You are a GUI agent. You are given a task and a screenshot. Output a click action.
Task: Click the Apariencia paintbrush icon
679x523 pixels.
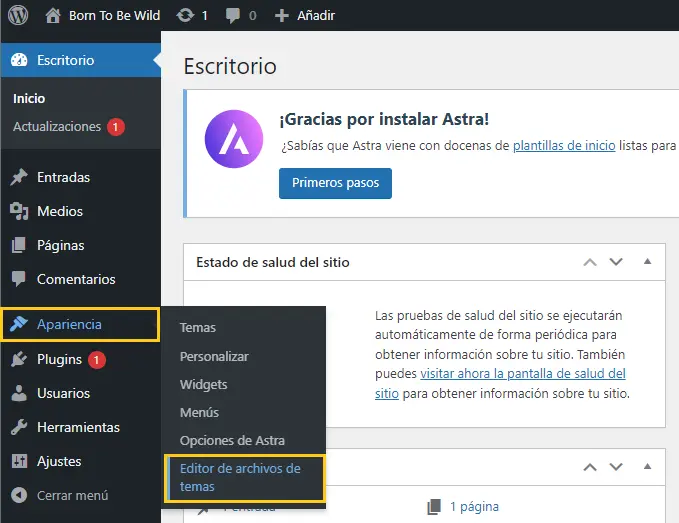point(19,324)
